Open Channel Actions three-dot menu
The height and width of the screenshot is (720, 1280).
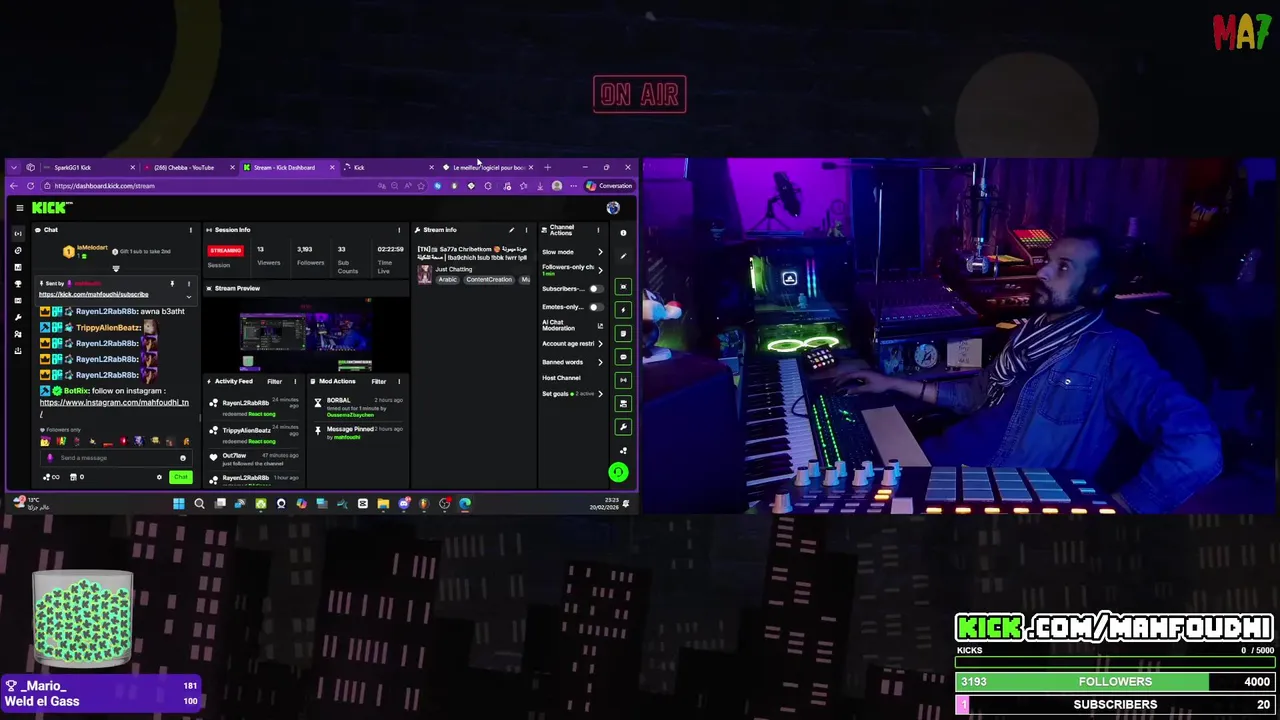(x=598, y=230)
